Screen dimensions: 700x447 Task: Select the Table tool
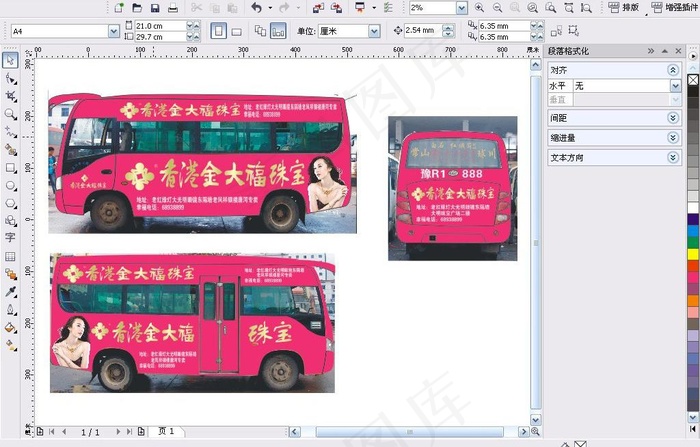10,256
